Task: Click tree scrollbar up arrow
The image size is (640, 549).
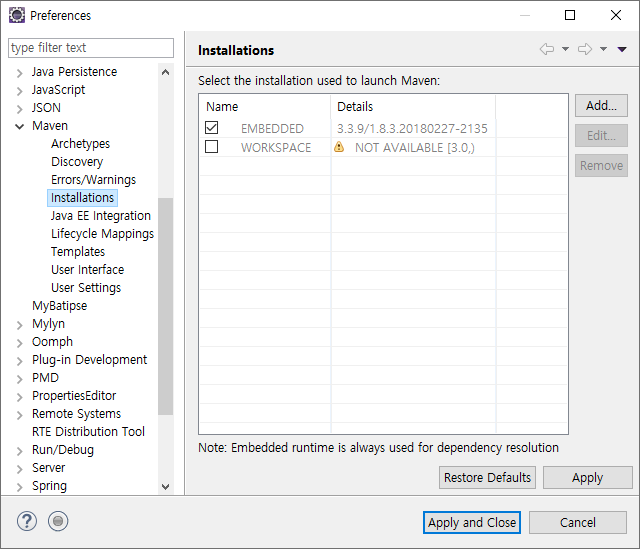Action: pyautogui.click(x=165, y=72)
